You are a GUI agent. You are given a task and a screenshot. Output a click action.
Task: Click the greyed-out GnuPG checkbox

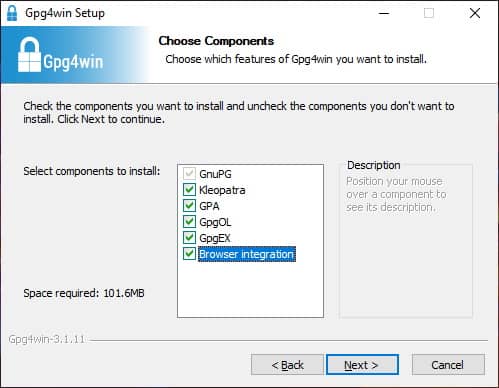tap(189, 174)
